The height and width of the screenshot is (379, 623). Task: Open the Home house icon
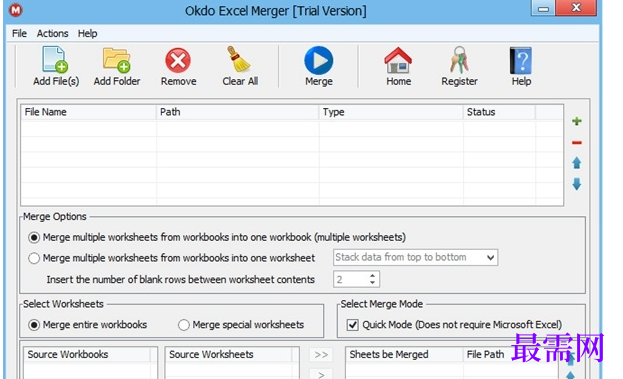click(398, 60)
